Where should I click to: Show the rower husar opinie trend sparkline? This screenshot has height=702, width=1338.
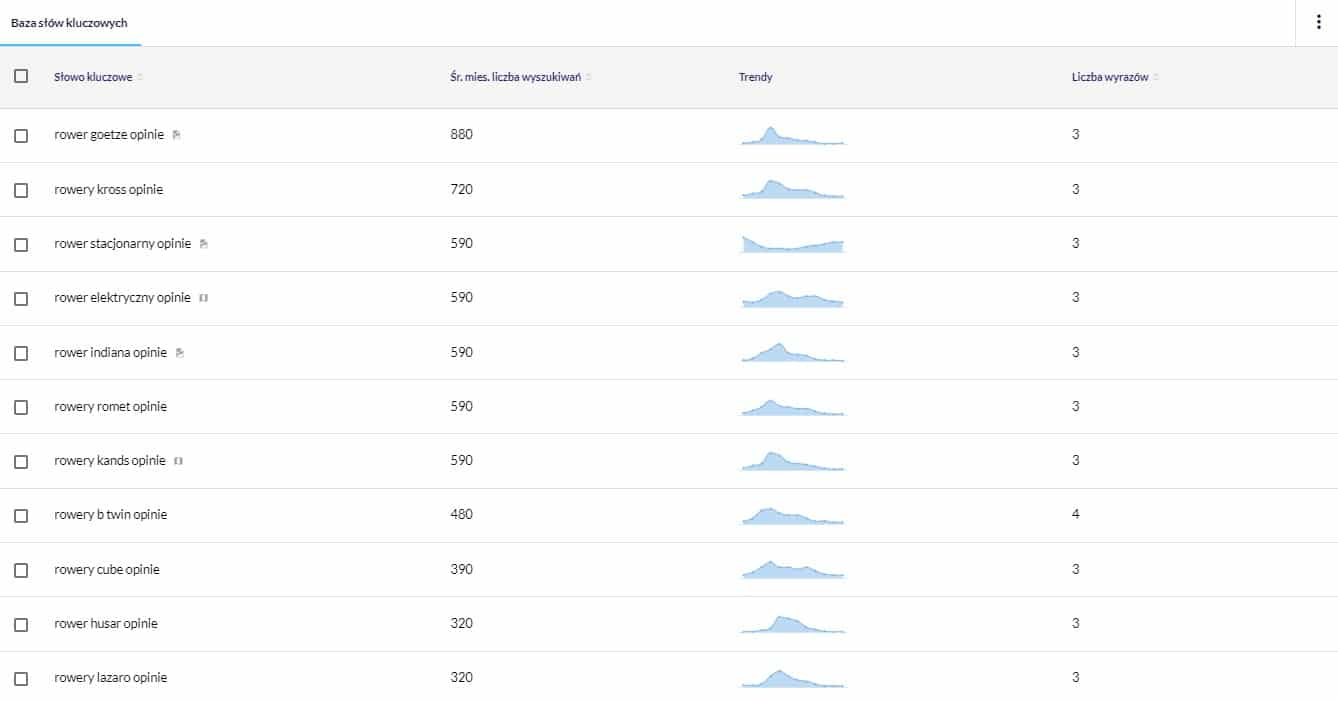(x=793, y=624)
